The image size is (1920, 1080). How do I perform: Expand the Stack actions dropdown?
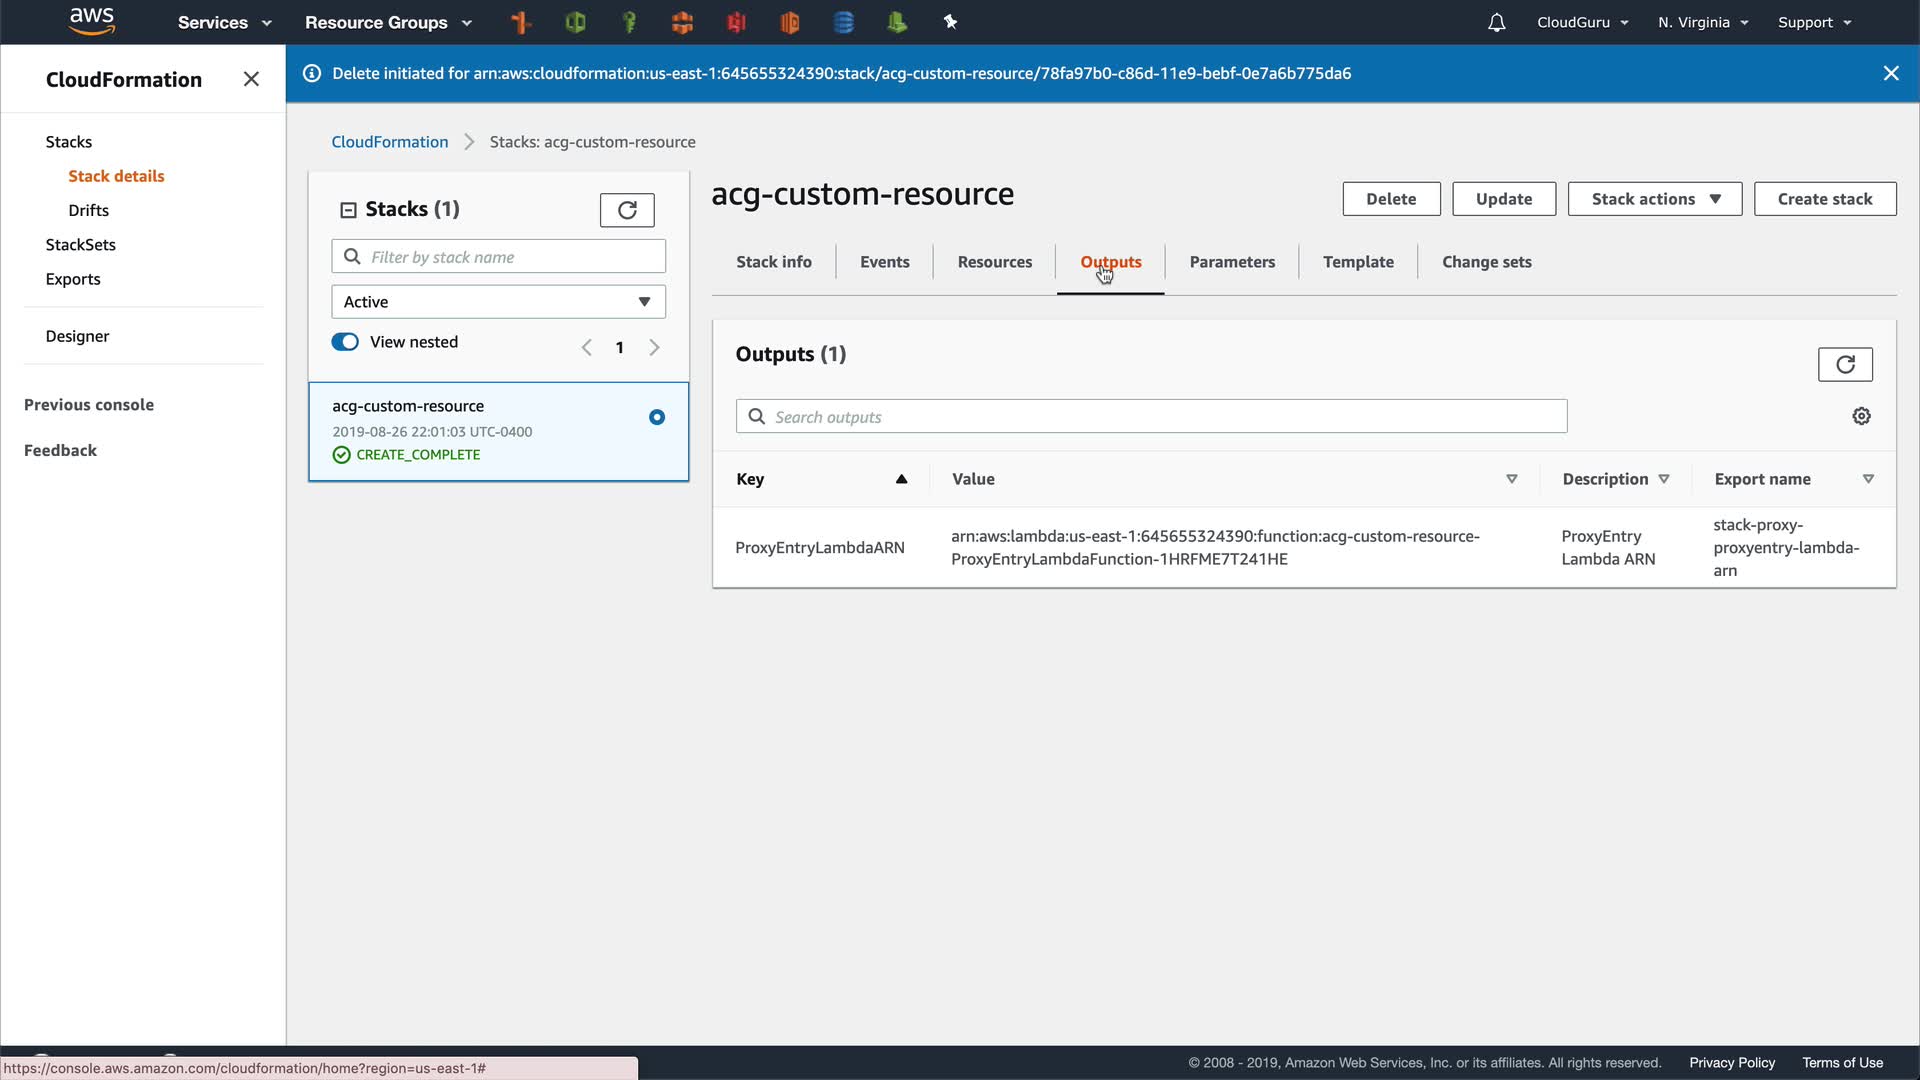point(1654,199)
